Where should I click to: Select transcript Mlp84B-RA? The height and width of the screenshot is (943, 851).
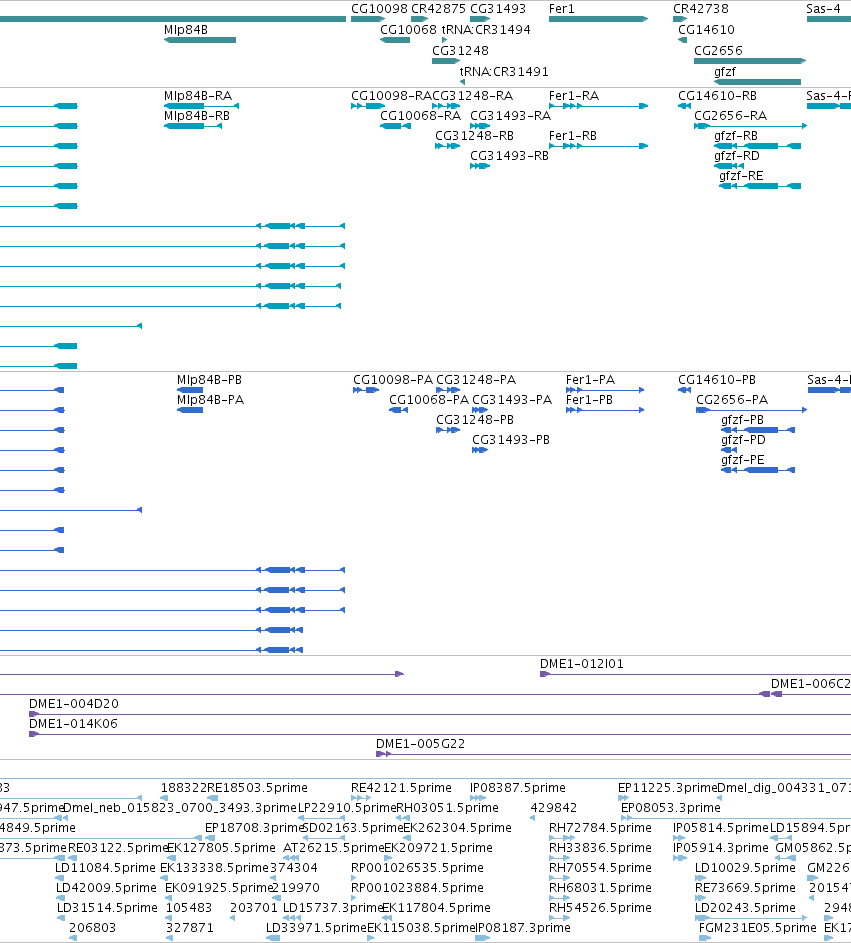(201, 106)
